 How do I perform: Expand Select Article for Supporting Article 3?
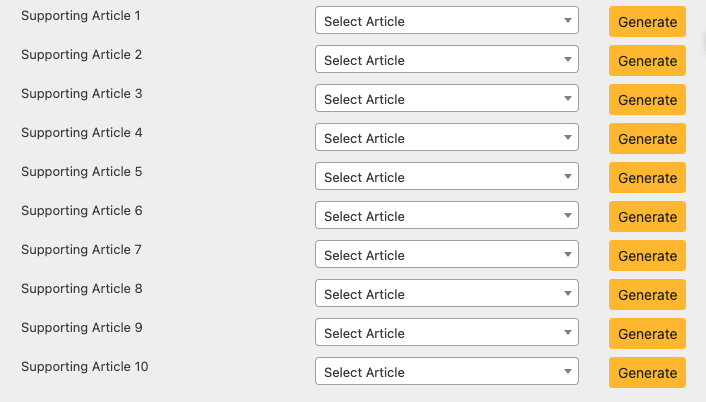tap(446, 99)
